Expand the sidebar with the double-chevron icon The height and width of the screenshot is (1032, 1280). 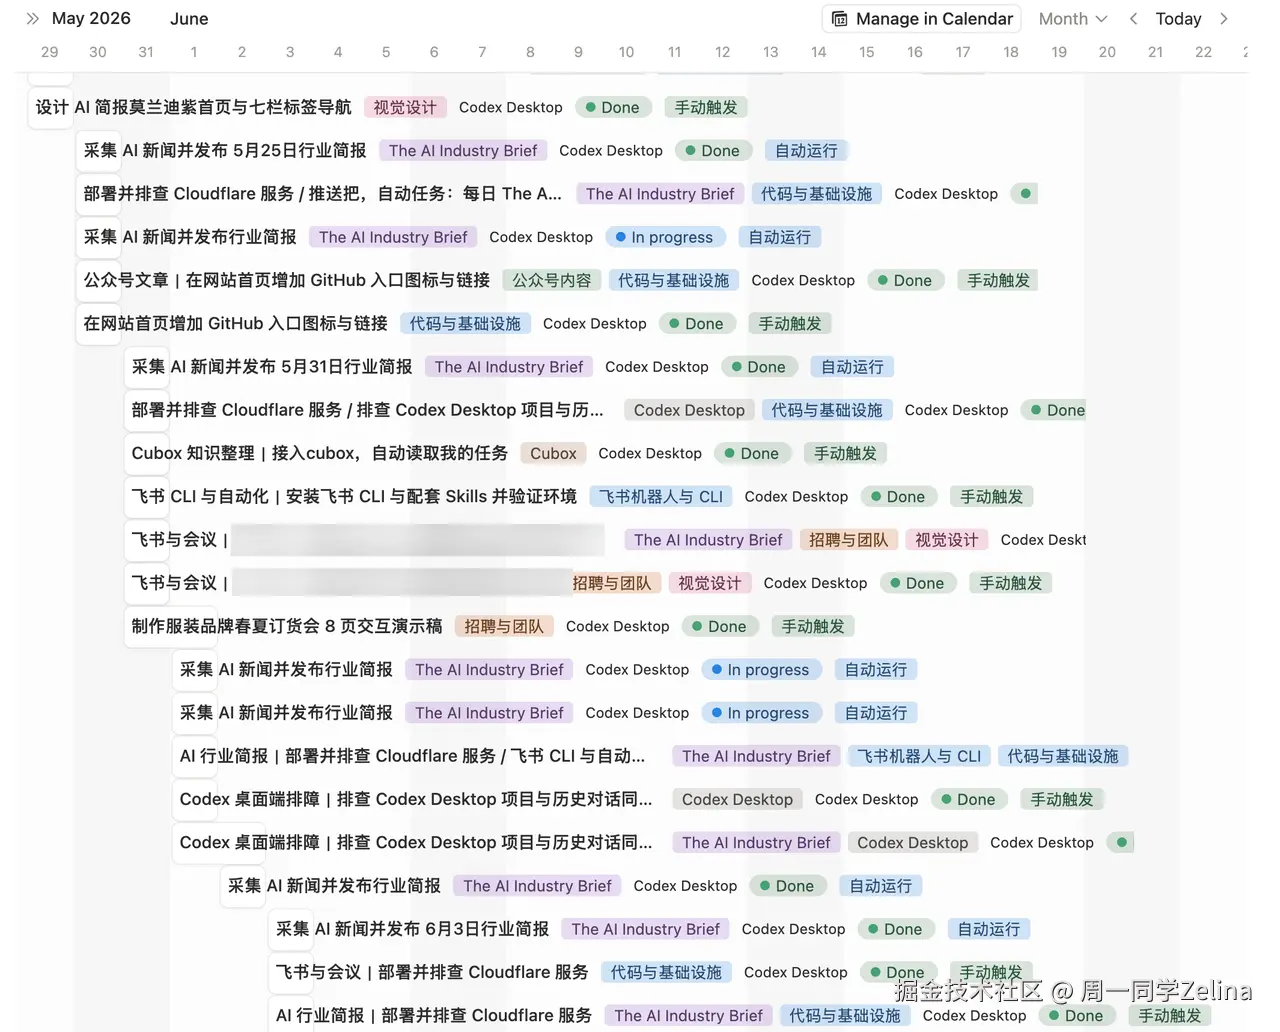pyautogui.click(x=32, y=19)
